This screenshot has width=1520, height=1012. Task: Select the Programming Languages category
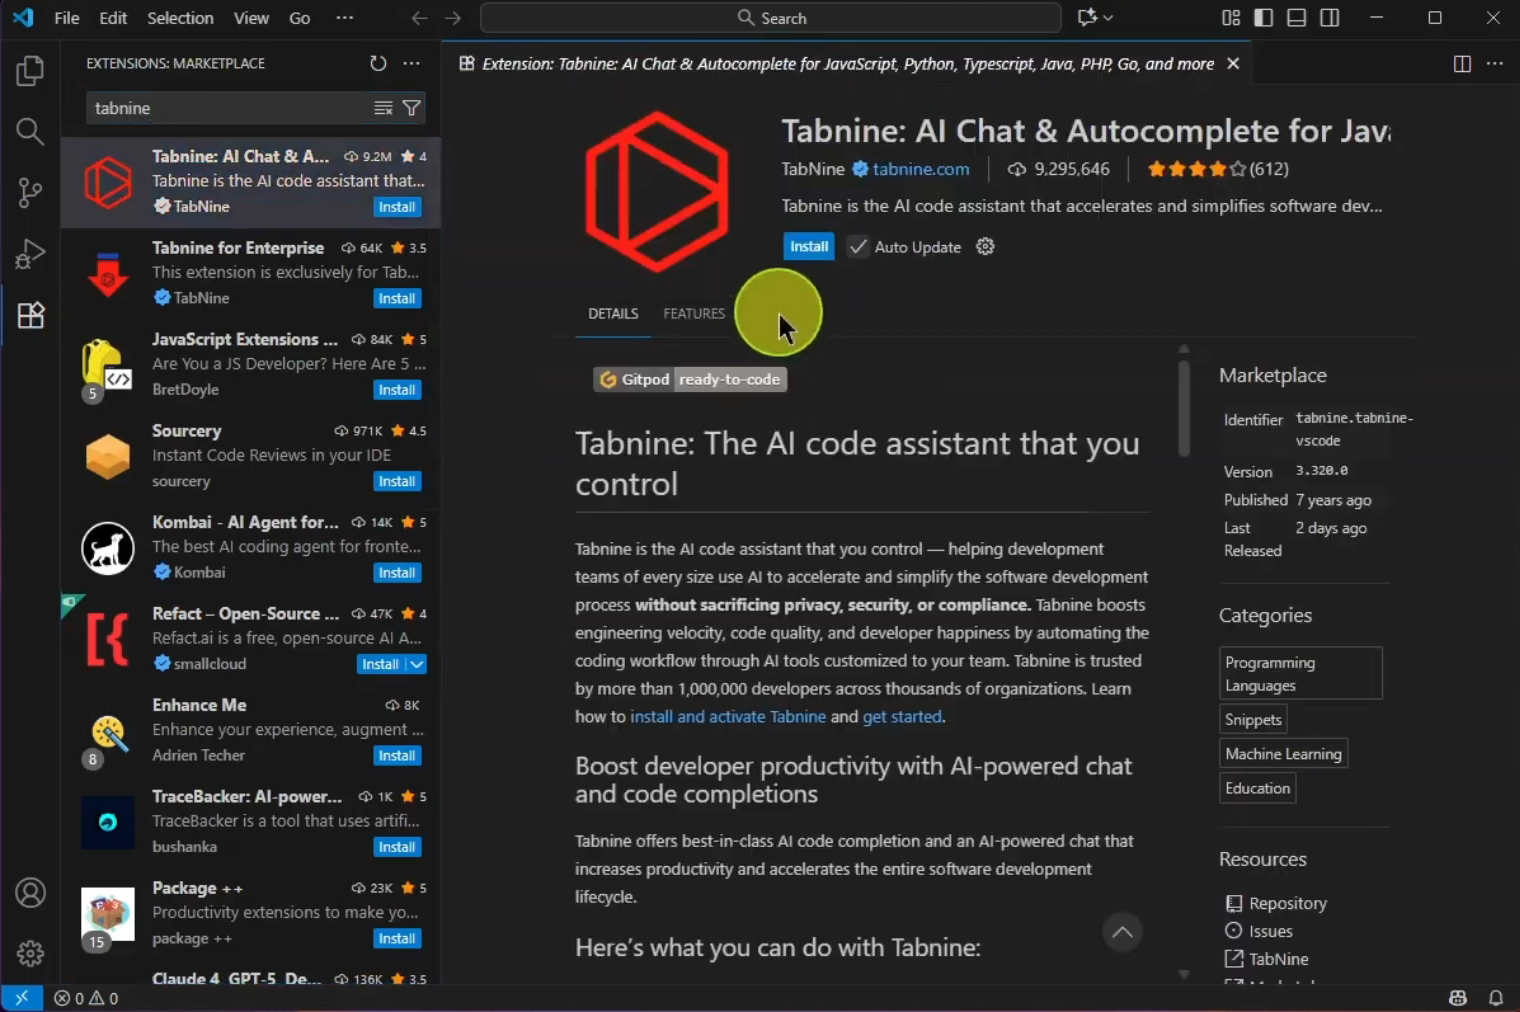(x=1300, y=673)
